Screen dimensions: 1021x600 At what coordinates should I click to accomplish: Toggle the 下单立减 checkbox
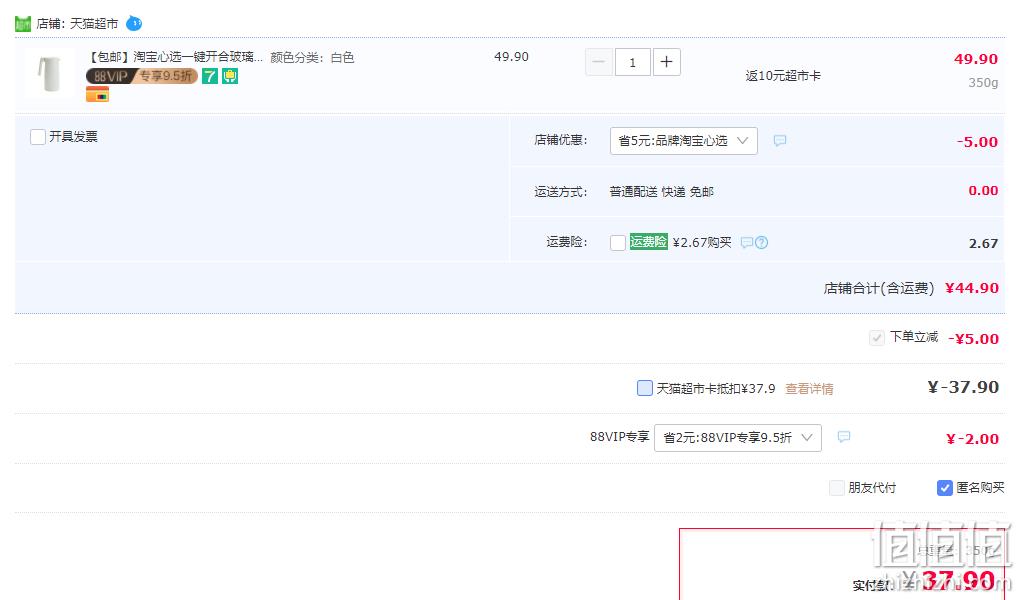(x=876, y=337)
